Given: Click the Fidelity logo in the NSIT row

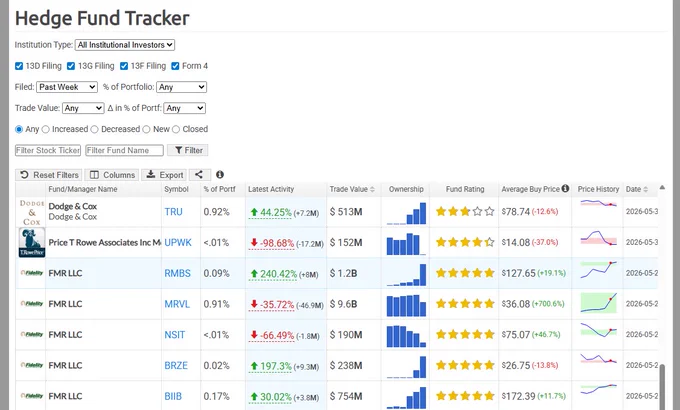Looking at the screenshot, I should pyautogui.click(x=32, y=335).
